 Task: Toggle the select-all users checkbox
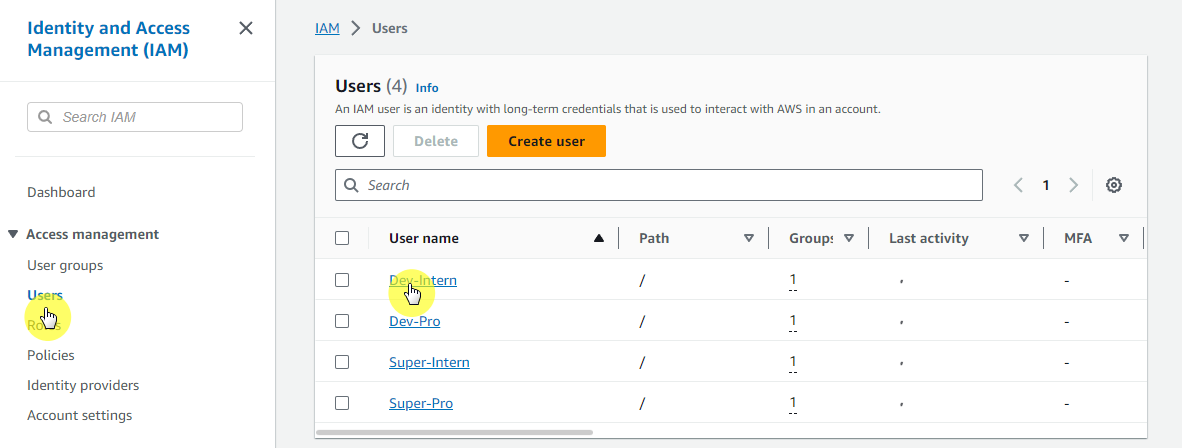(342, 238)
